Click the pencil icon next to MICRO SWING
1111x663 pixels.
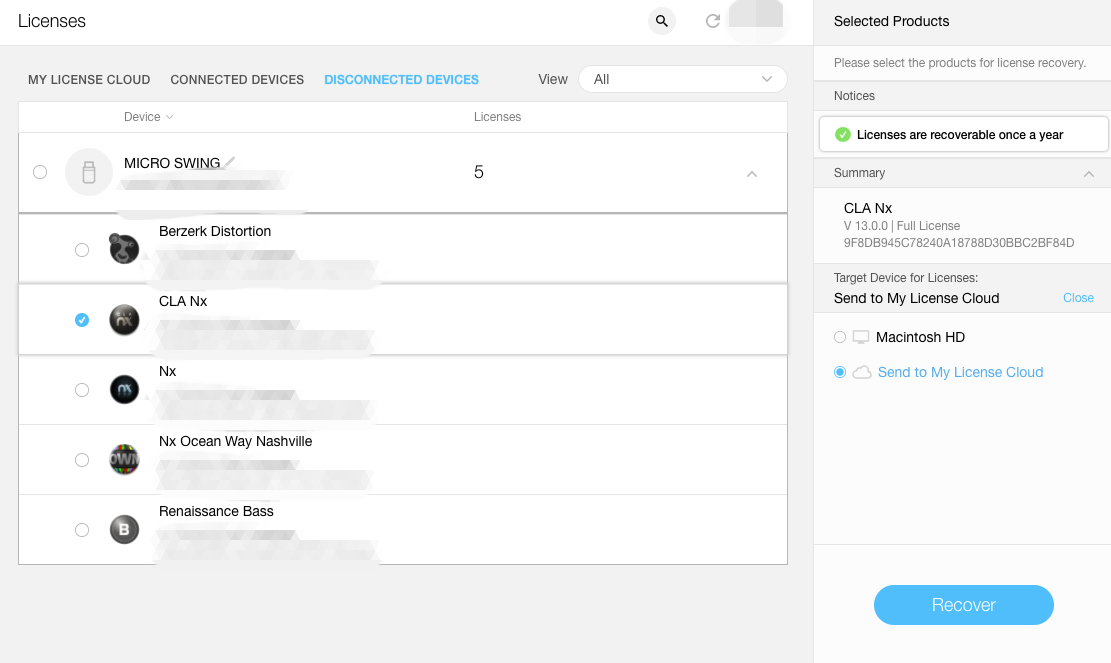pyautogui.click(x=230, y=162)
